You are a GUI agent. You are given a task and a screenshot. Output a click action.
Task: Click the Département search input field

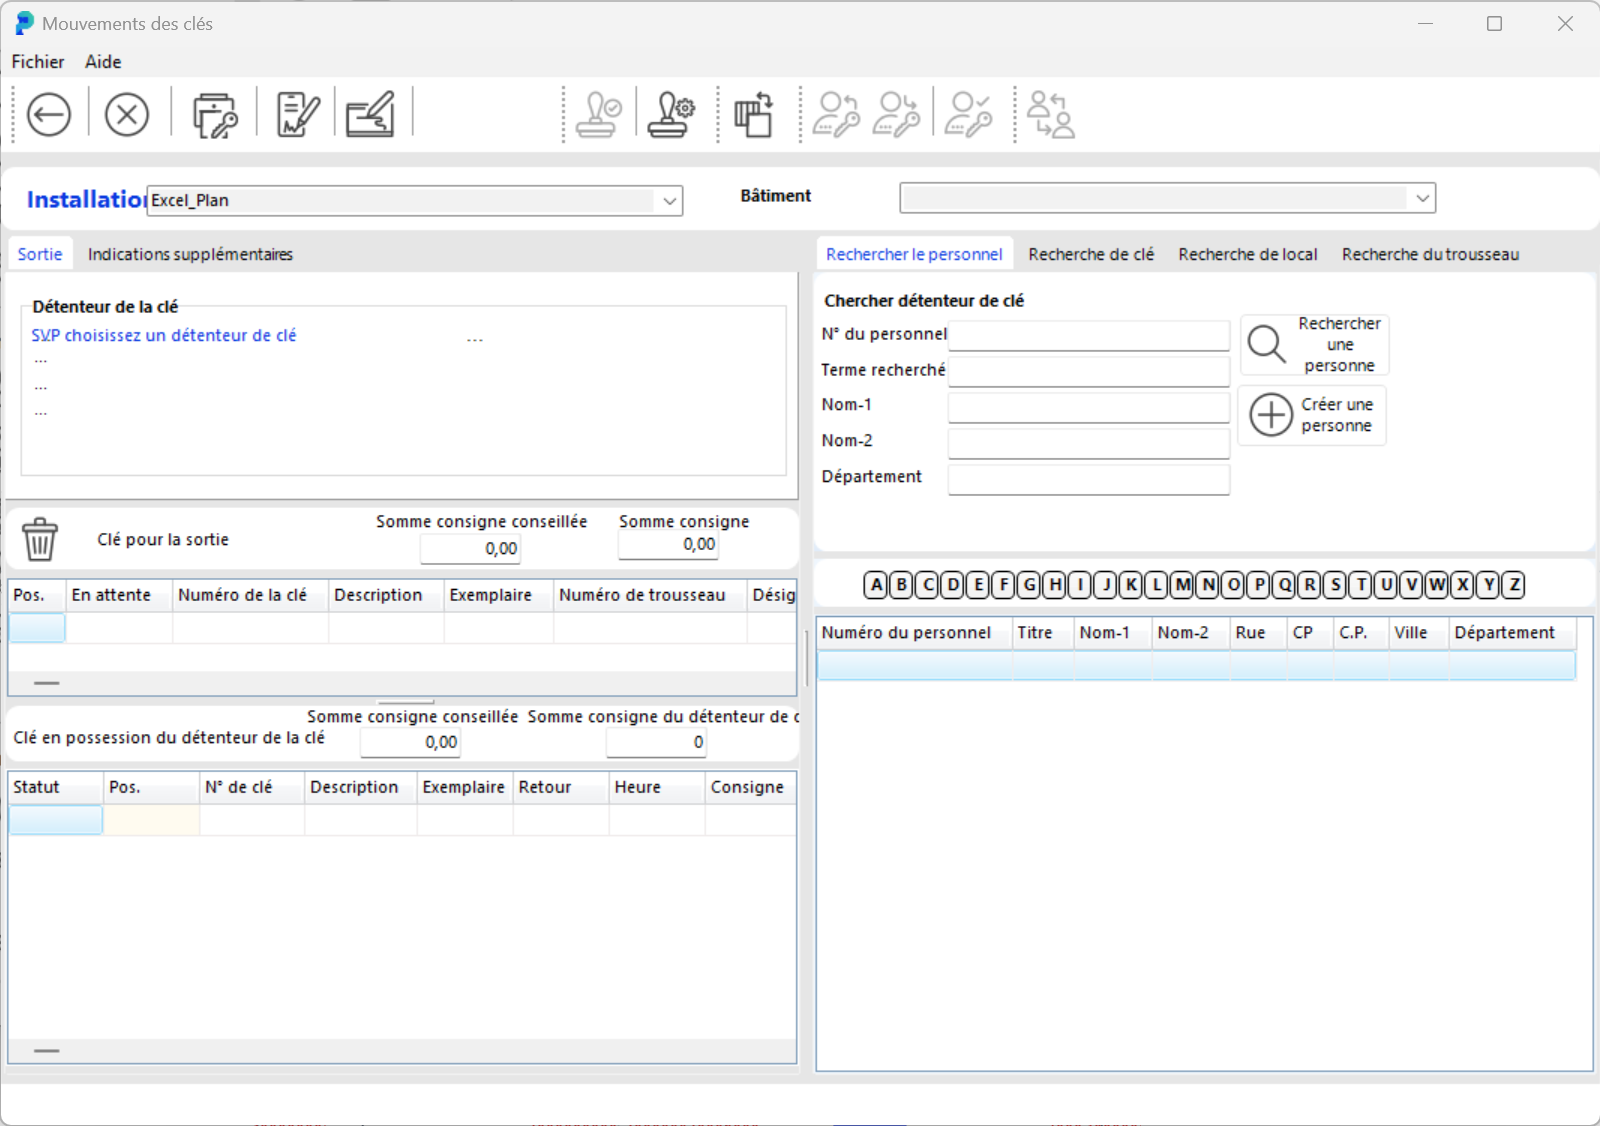[1088, 479]
